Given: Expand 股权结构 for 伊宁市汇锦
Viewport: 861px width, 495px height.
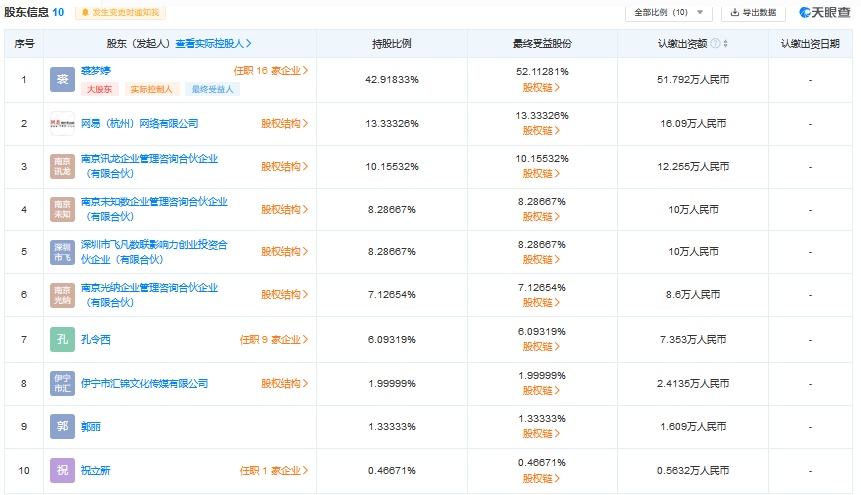Looking at the screenshot, I should click(x=284, y=383).
